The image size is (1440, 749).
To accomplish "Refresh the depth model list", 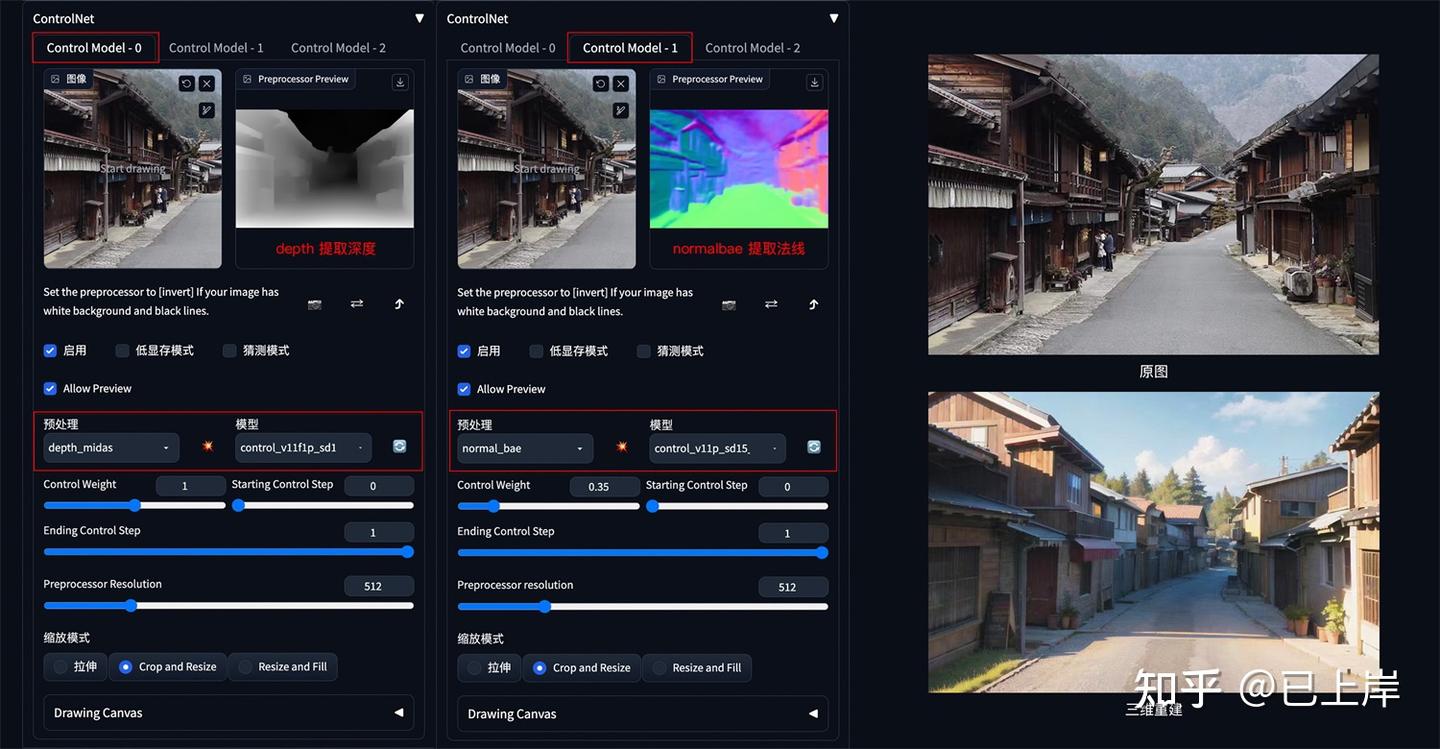I will (x=399, y=447).
